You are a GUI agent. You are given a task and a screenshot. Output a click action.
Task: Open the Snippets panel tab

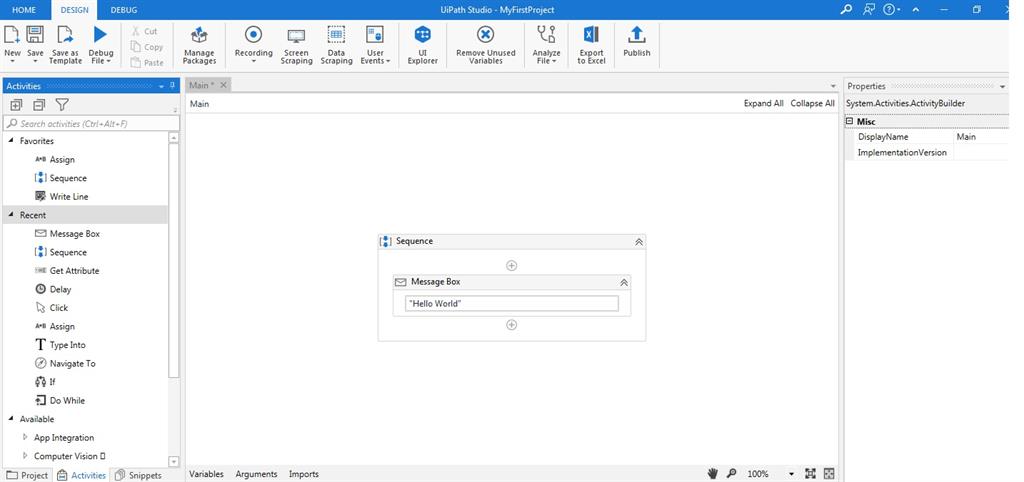pyautogui.click(x=138, y=475)
